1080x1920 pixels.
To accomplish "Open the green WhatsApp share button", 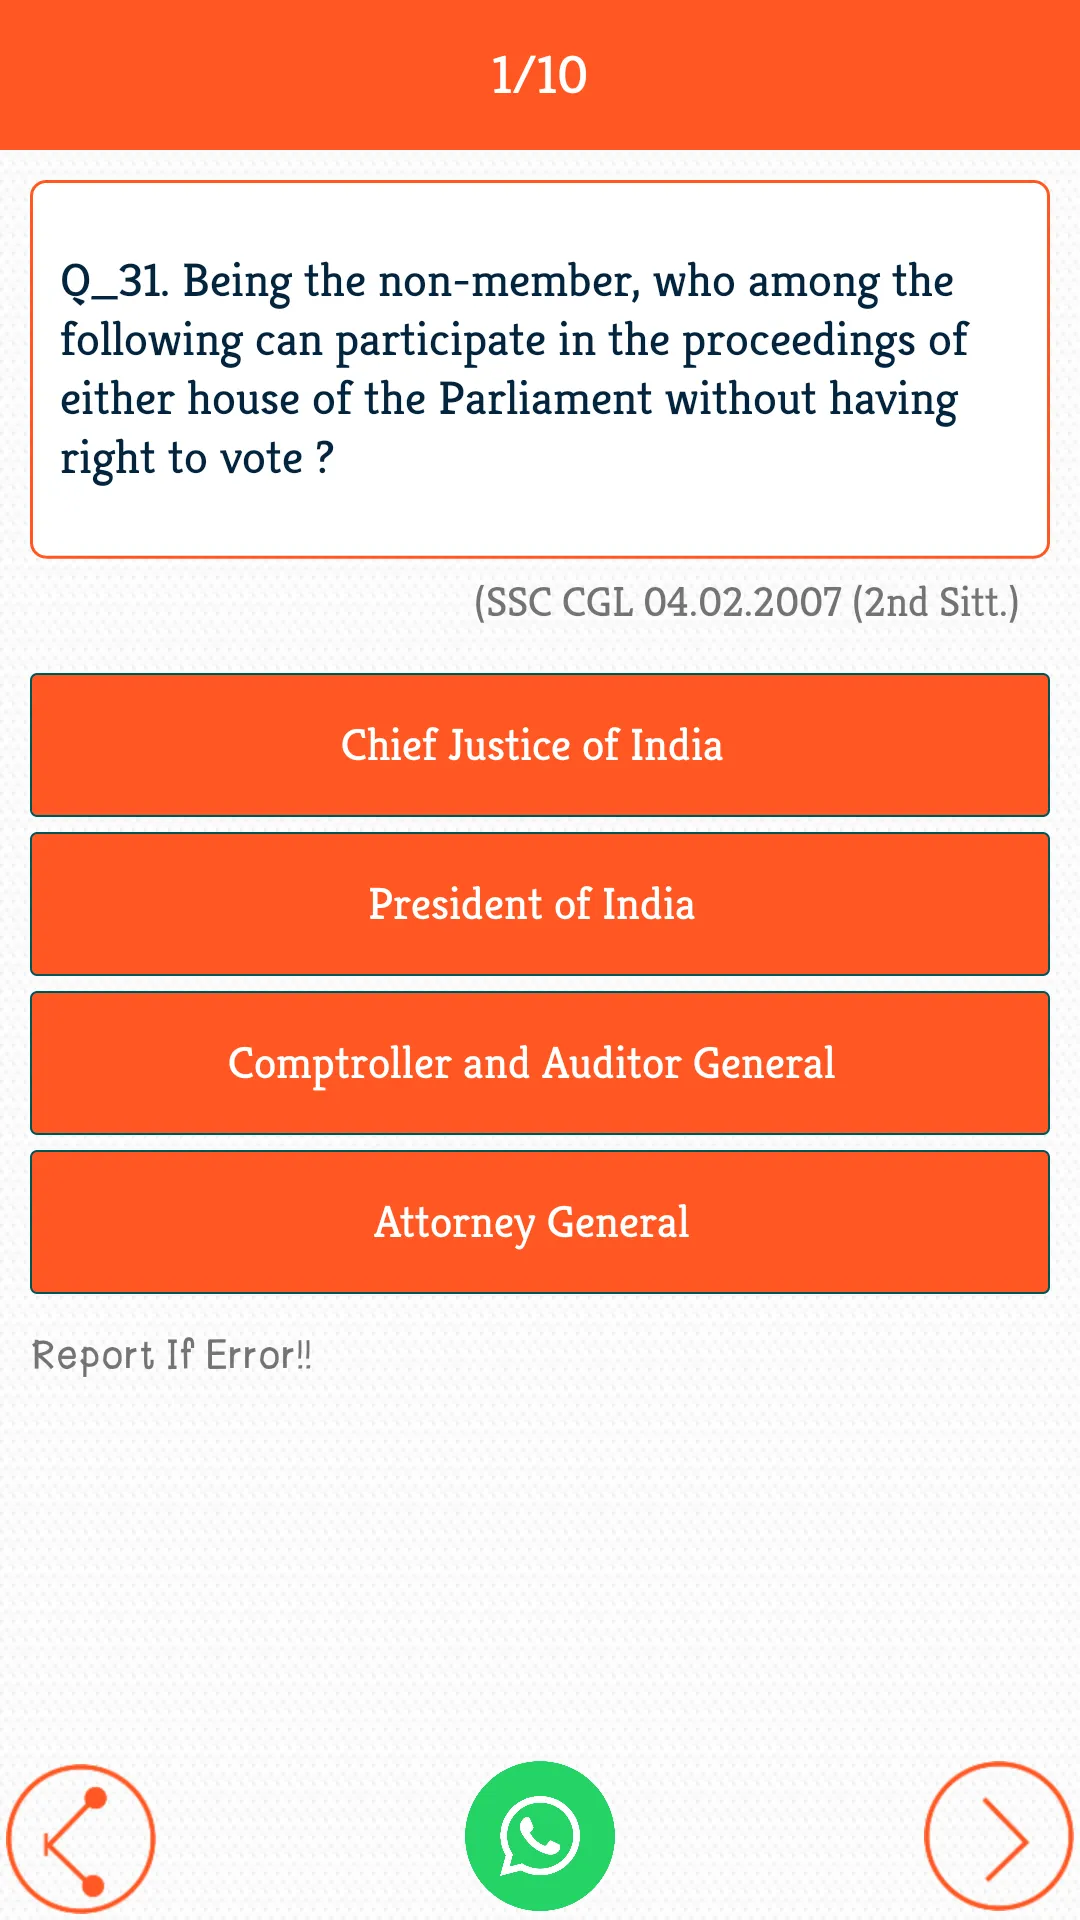I will tap(540, 1836).
